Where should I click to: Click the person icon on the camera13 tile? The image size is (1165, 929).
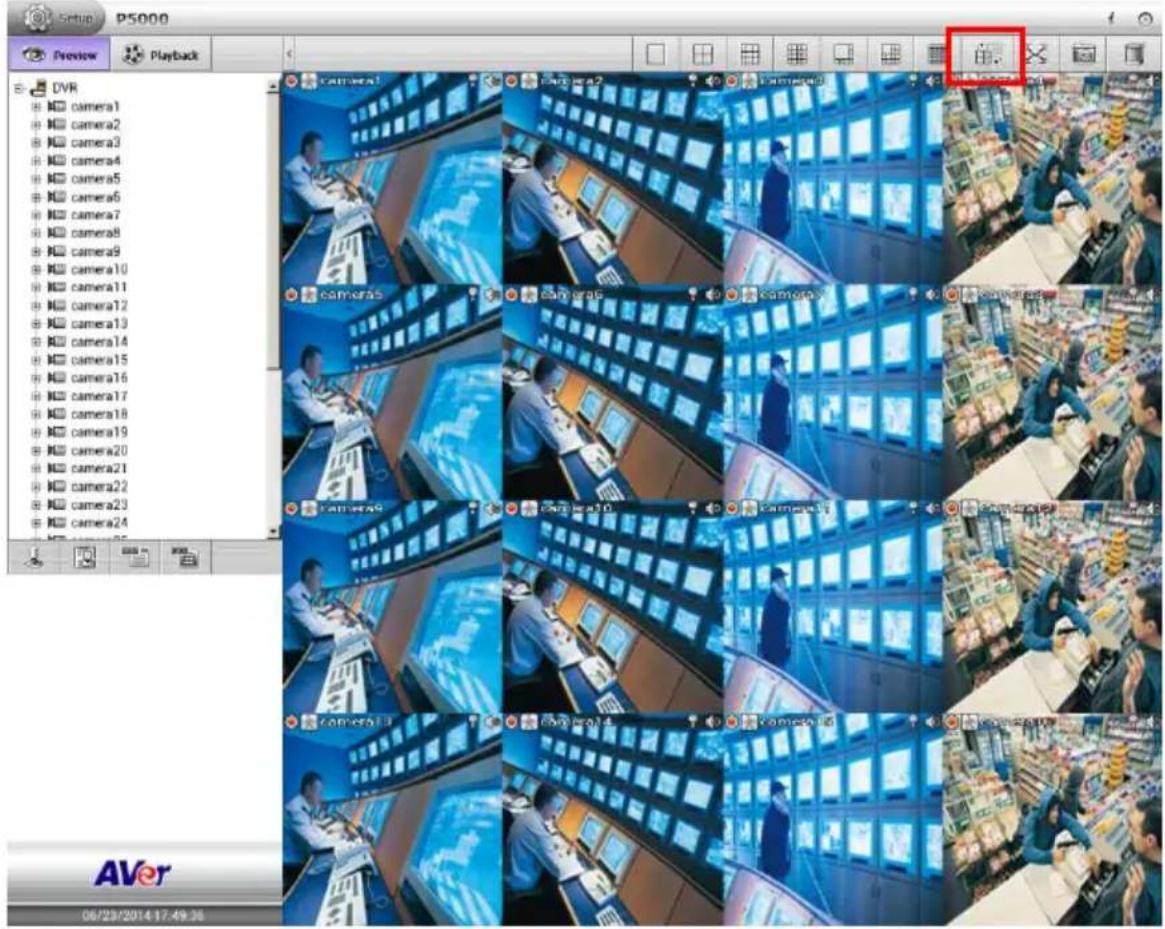click(x=309, y=721)
